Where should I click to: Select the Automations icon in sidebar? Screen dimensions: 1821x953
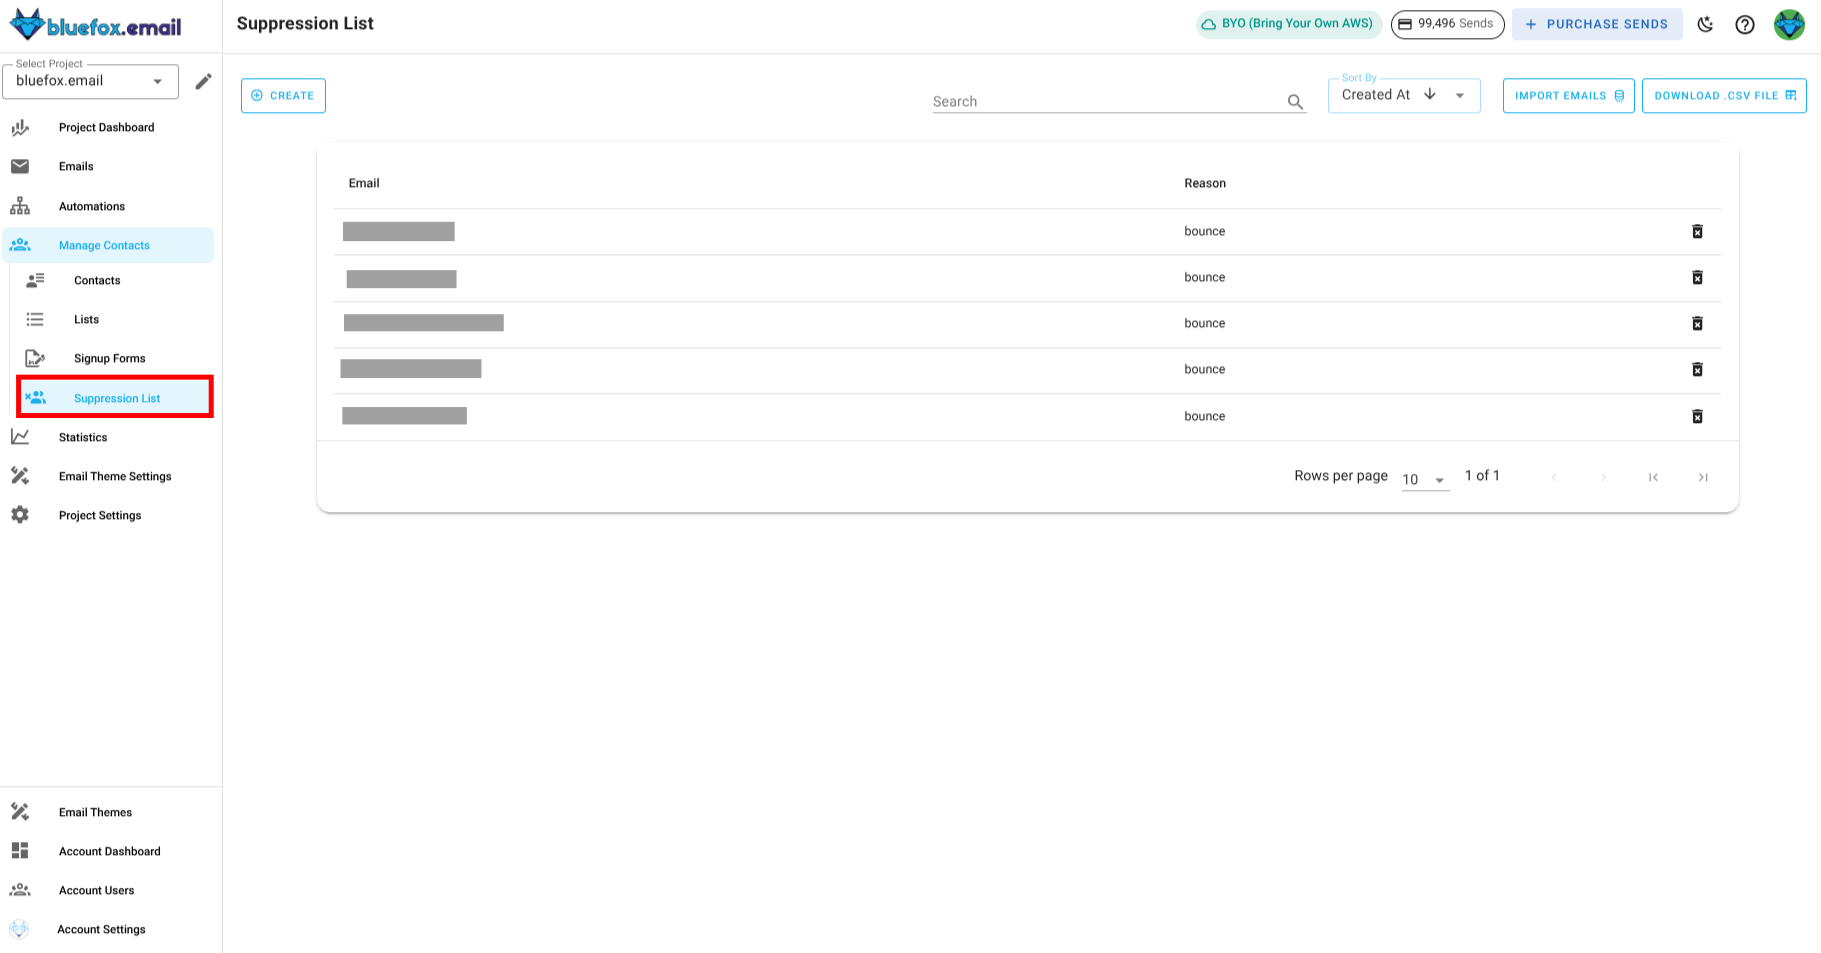(x=20, y=206)
